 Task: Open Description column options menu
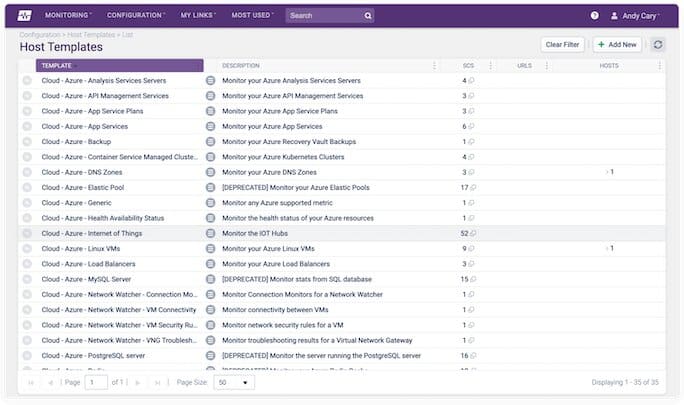[434, 65]
